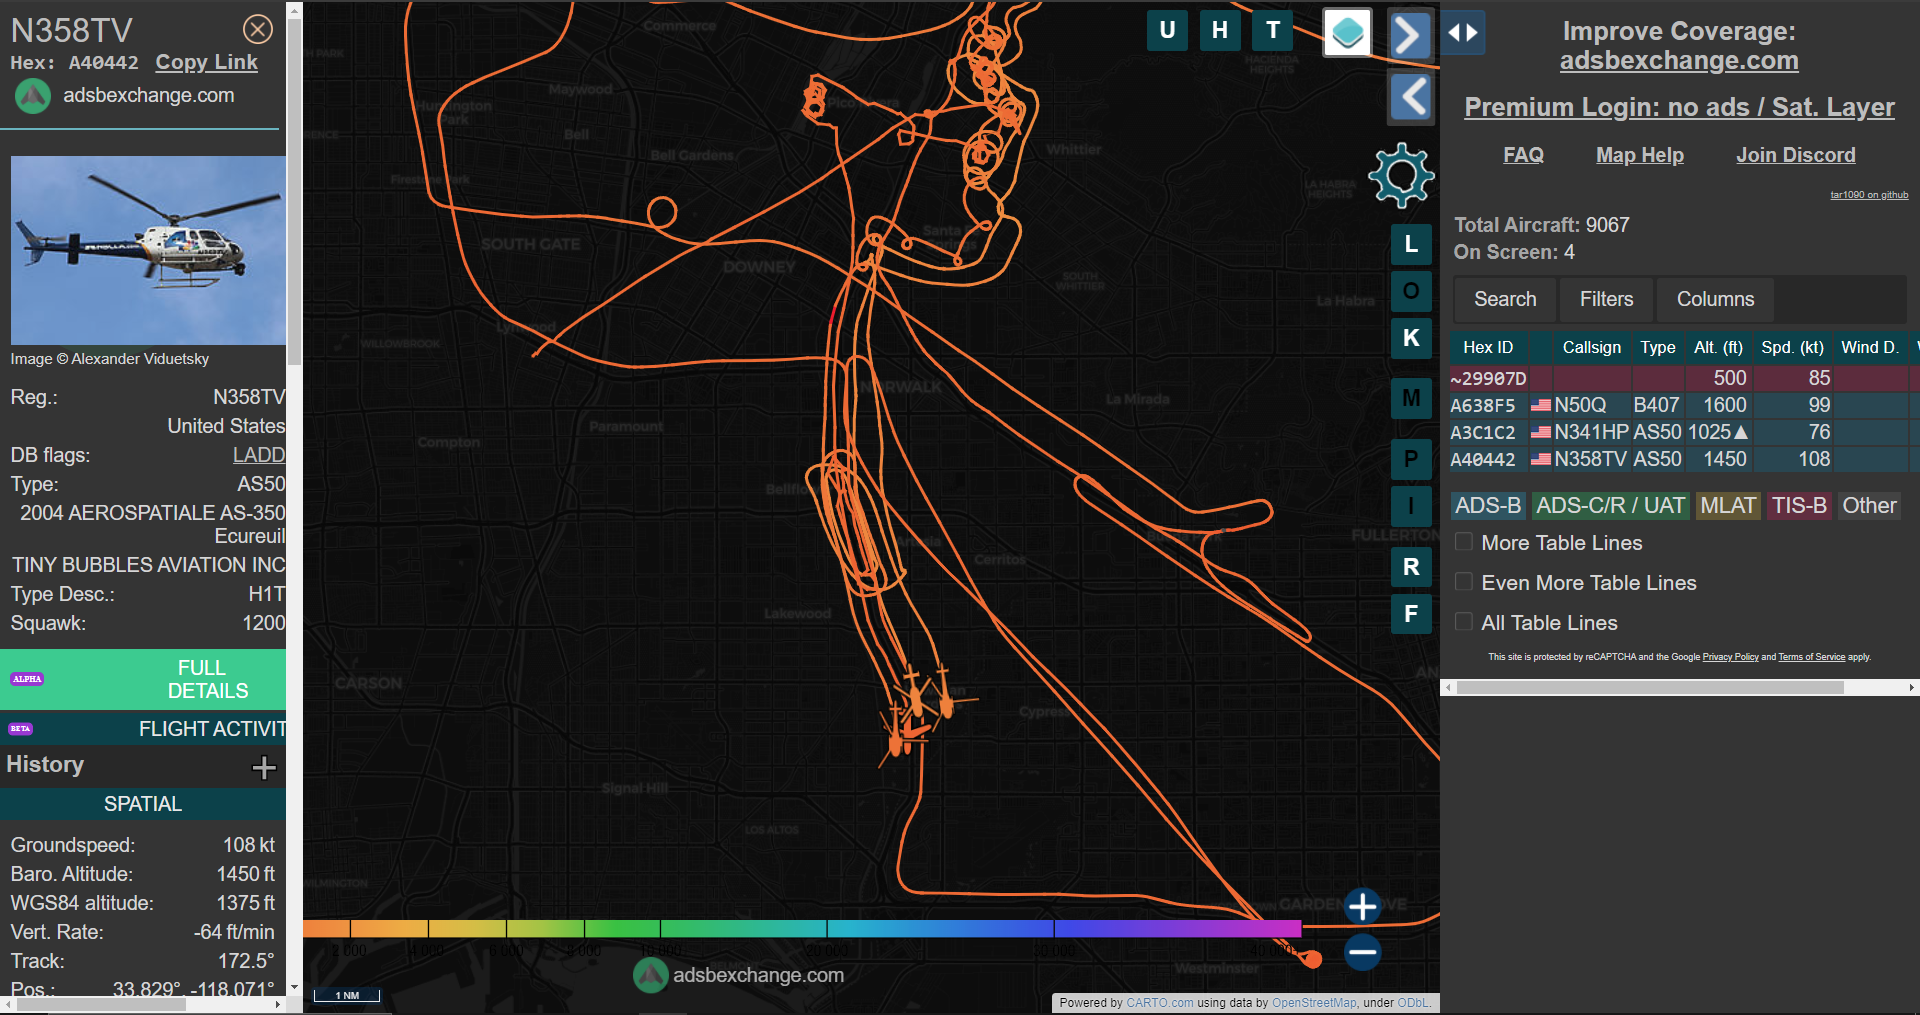Open Premium Login link
Screen dimensions: 1920x1015
click(1679, 107)
